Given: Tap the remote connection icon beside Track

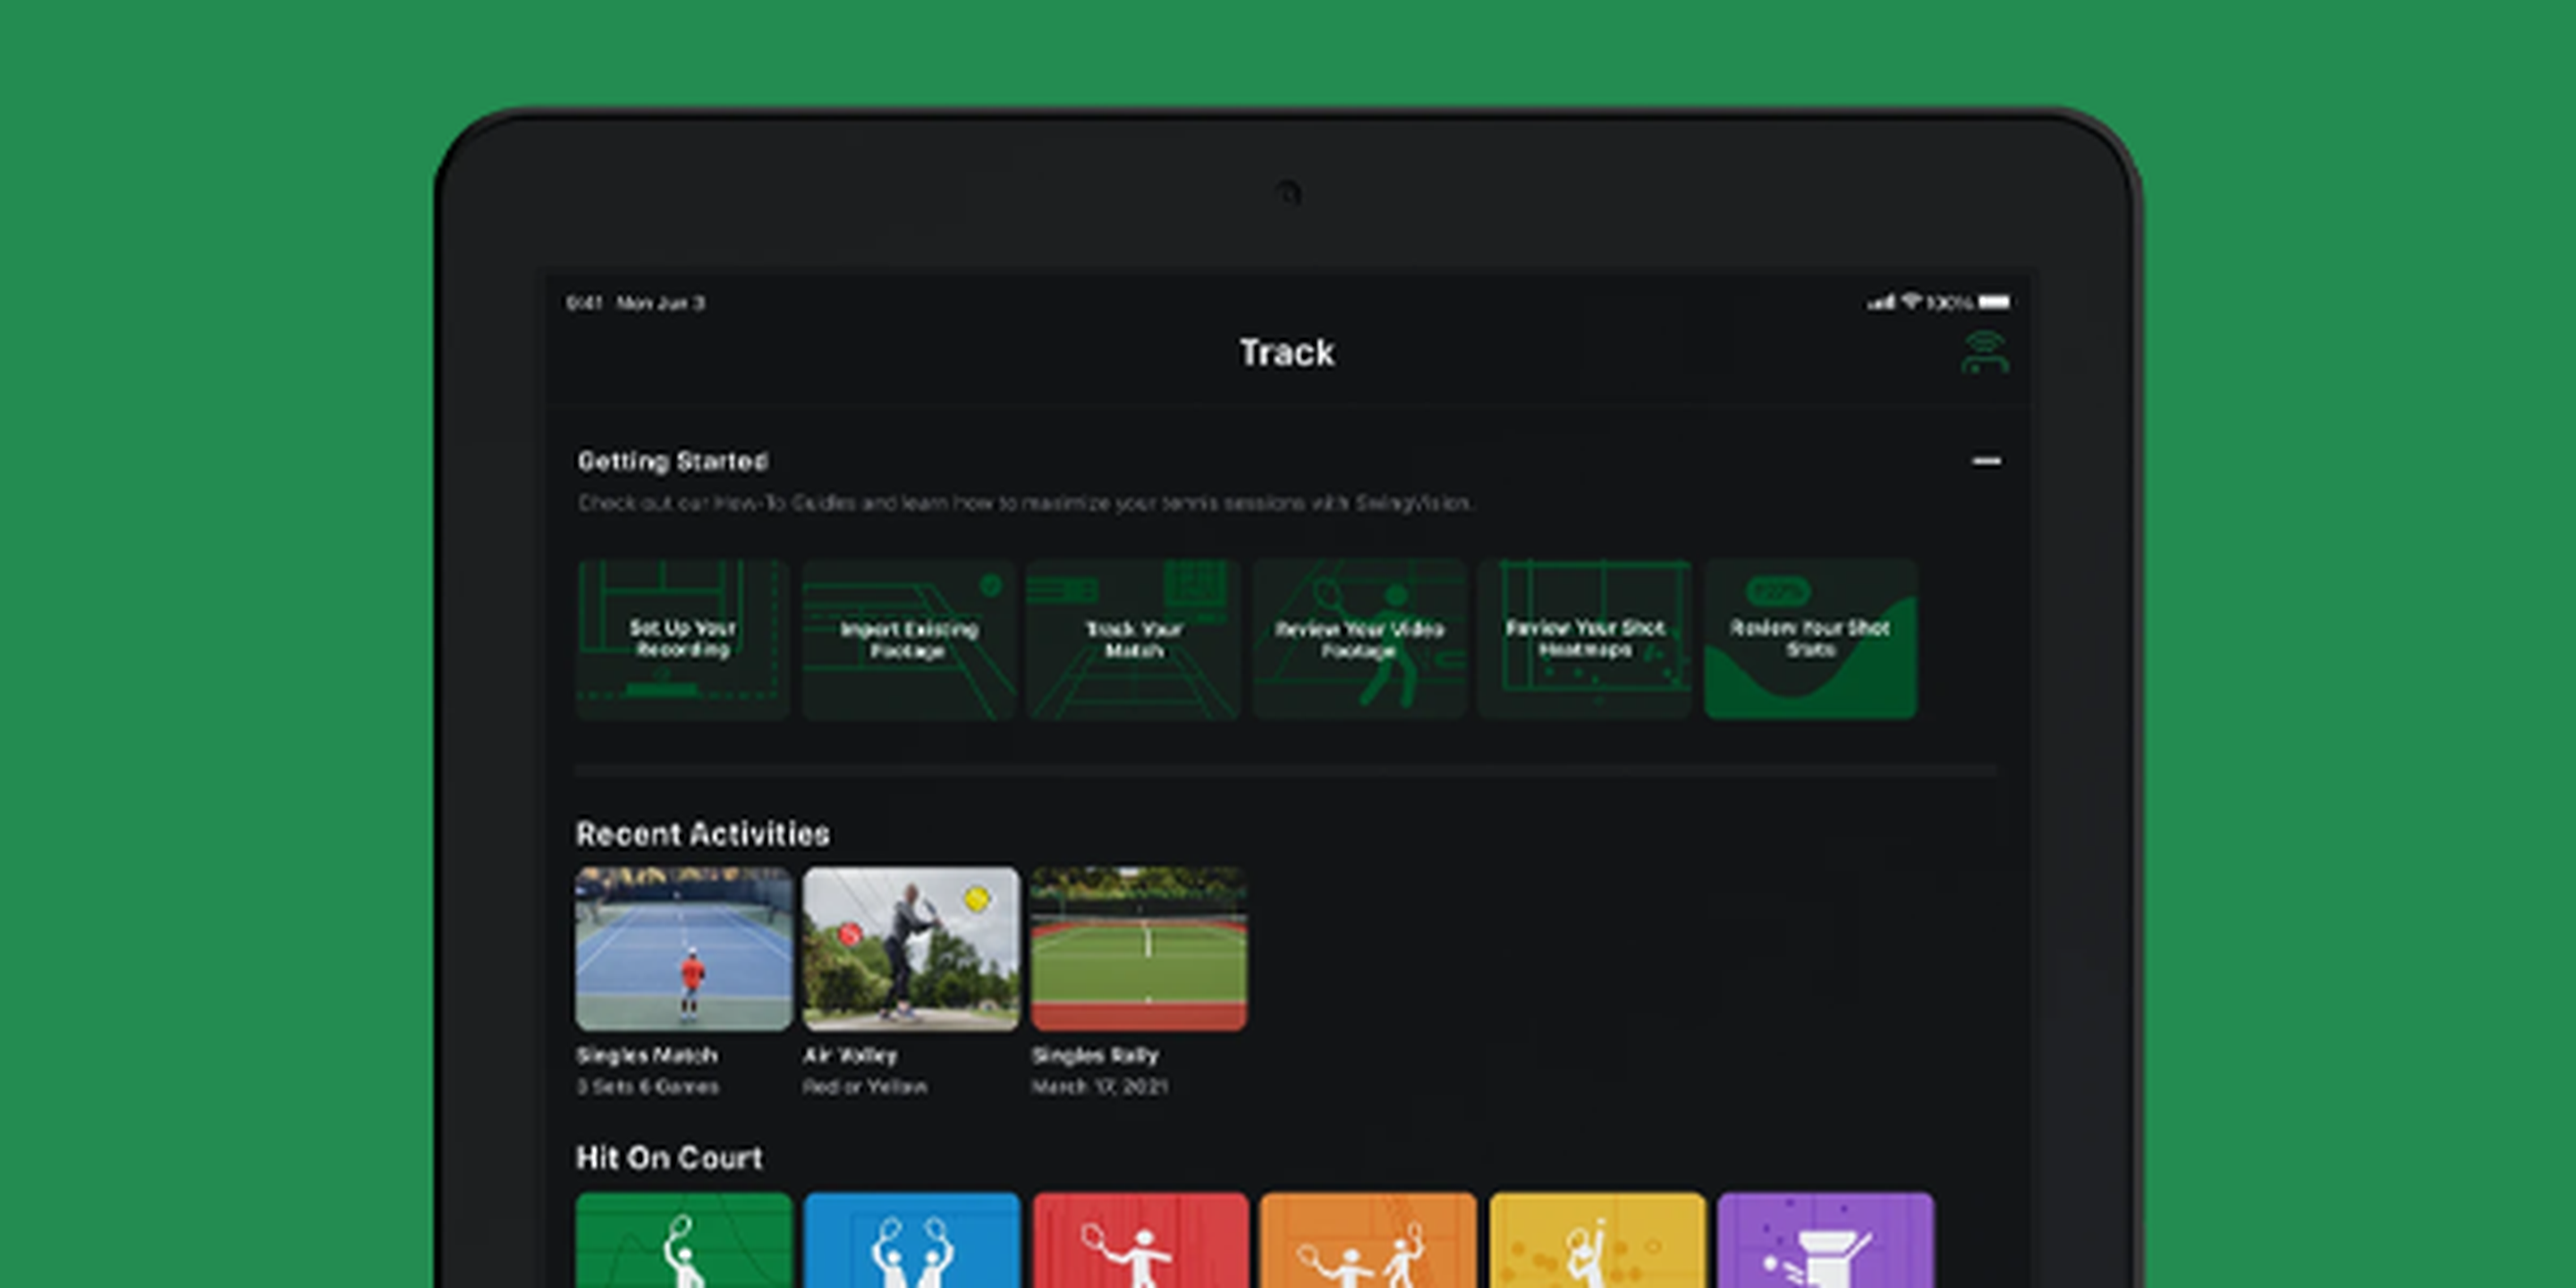Looking at the screenshot, I should click(1985, 352).
